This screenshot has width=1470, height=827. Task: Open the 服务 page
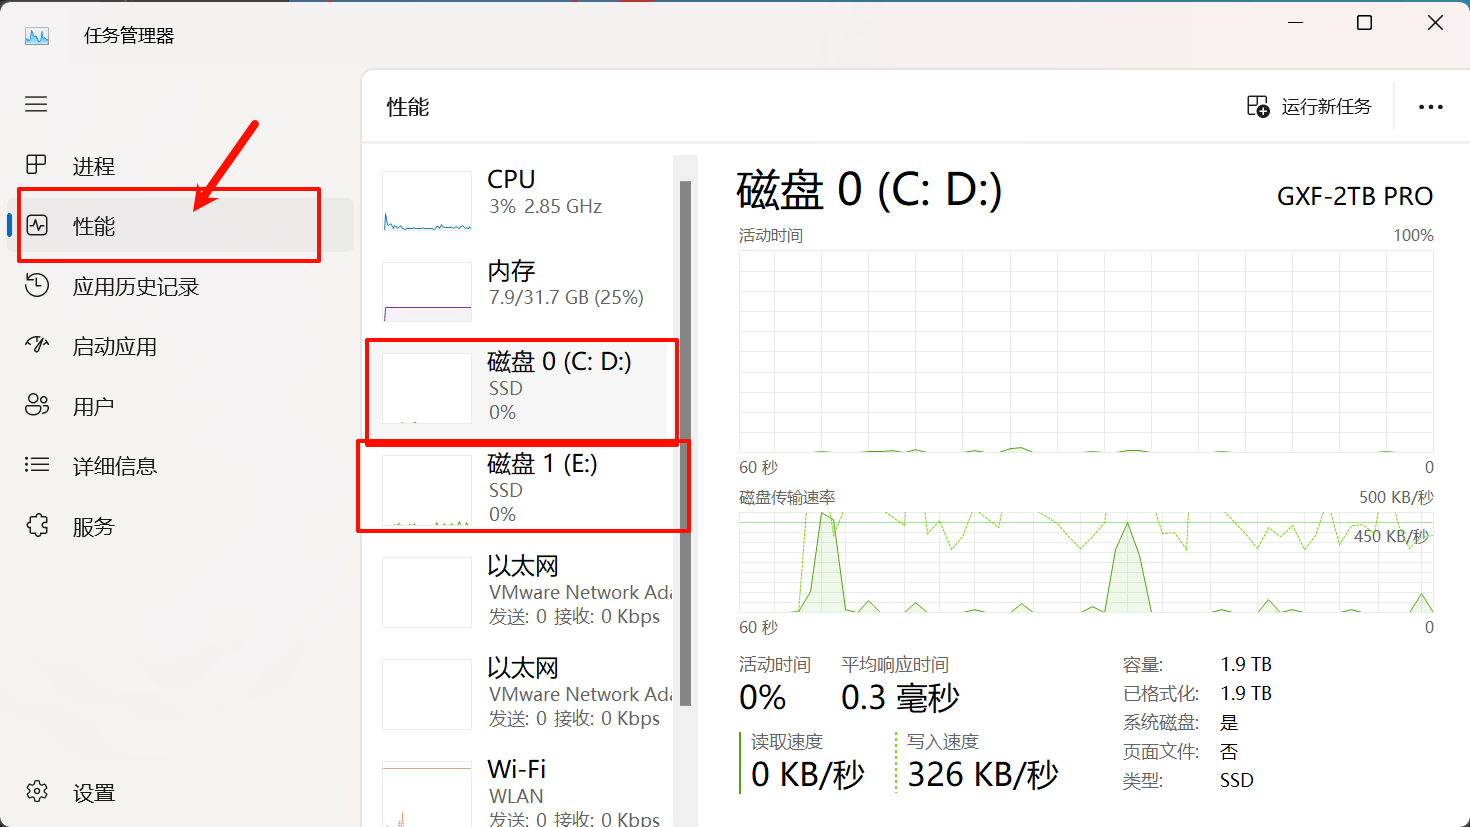tap(181, 526)
